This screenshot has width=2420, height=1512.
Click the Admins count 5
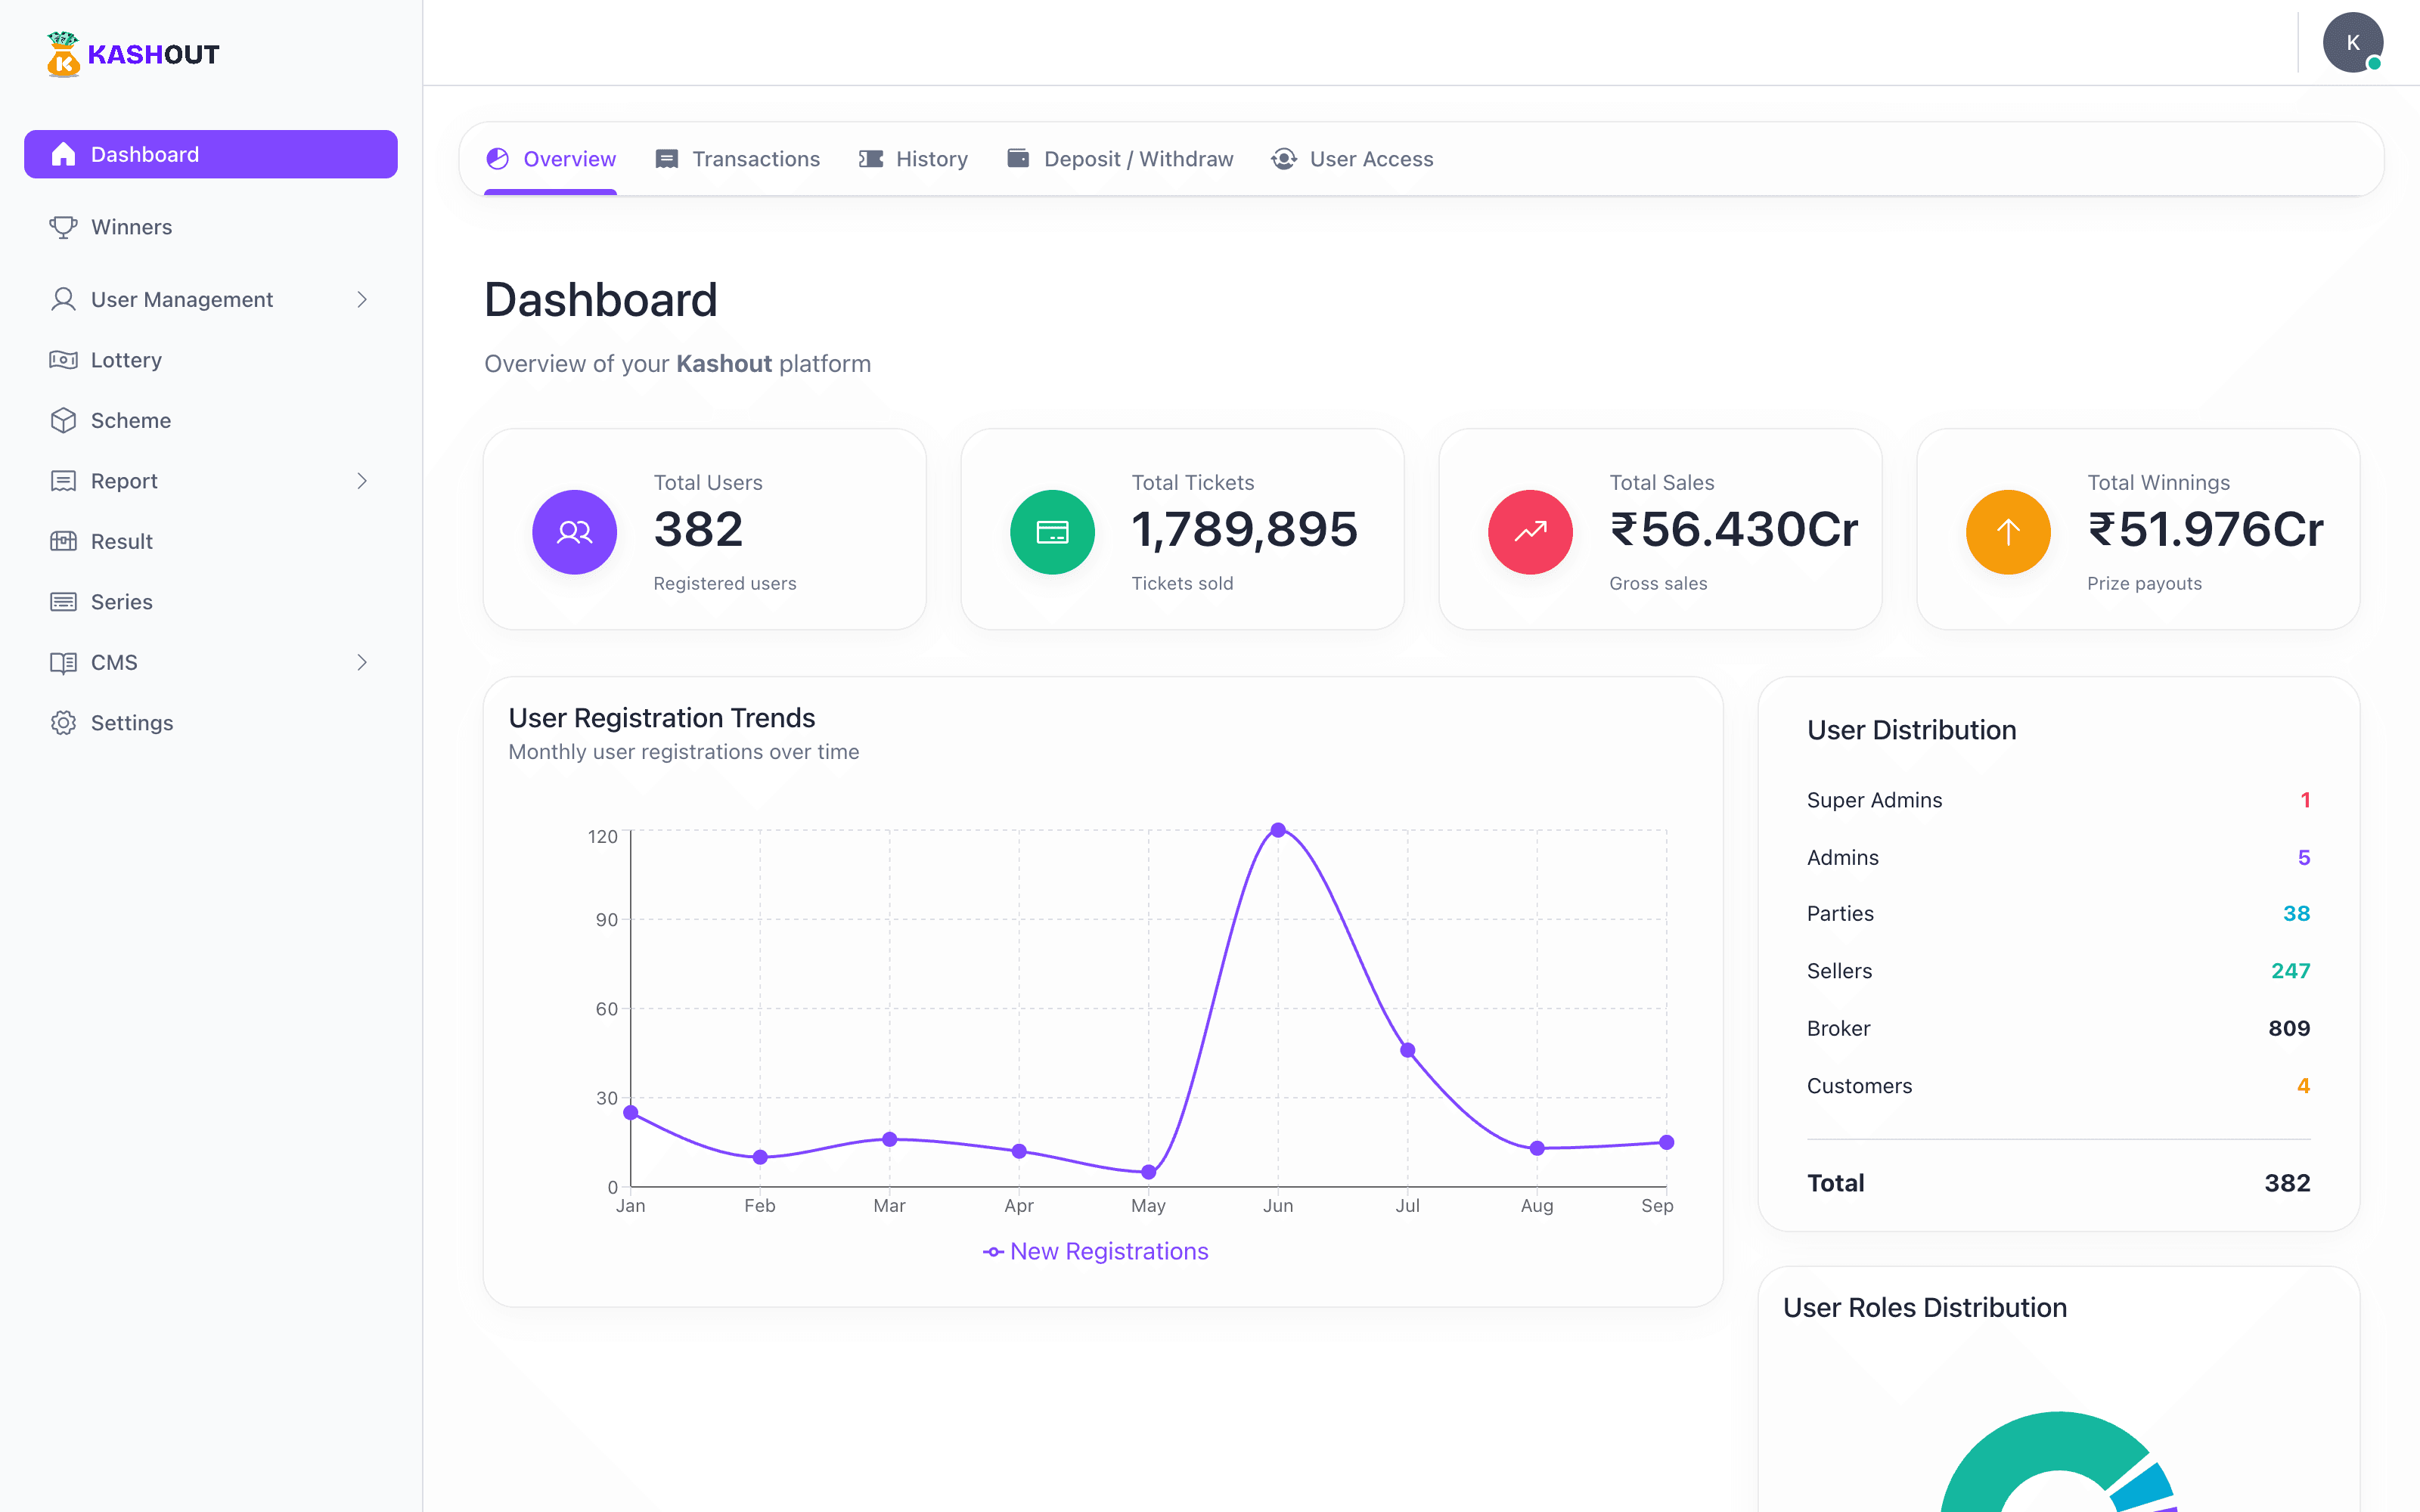pos(2304,857)
